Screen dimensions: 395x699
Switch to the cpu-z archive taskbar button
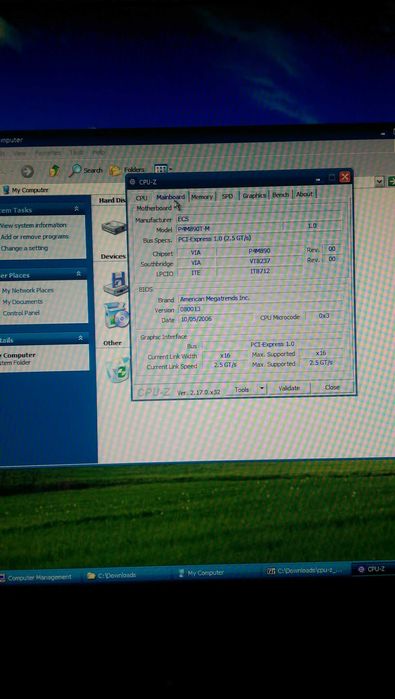(x=308, y=570)
